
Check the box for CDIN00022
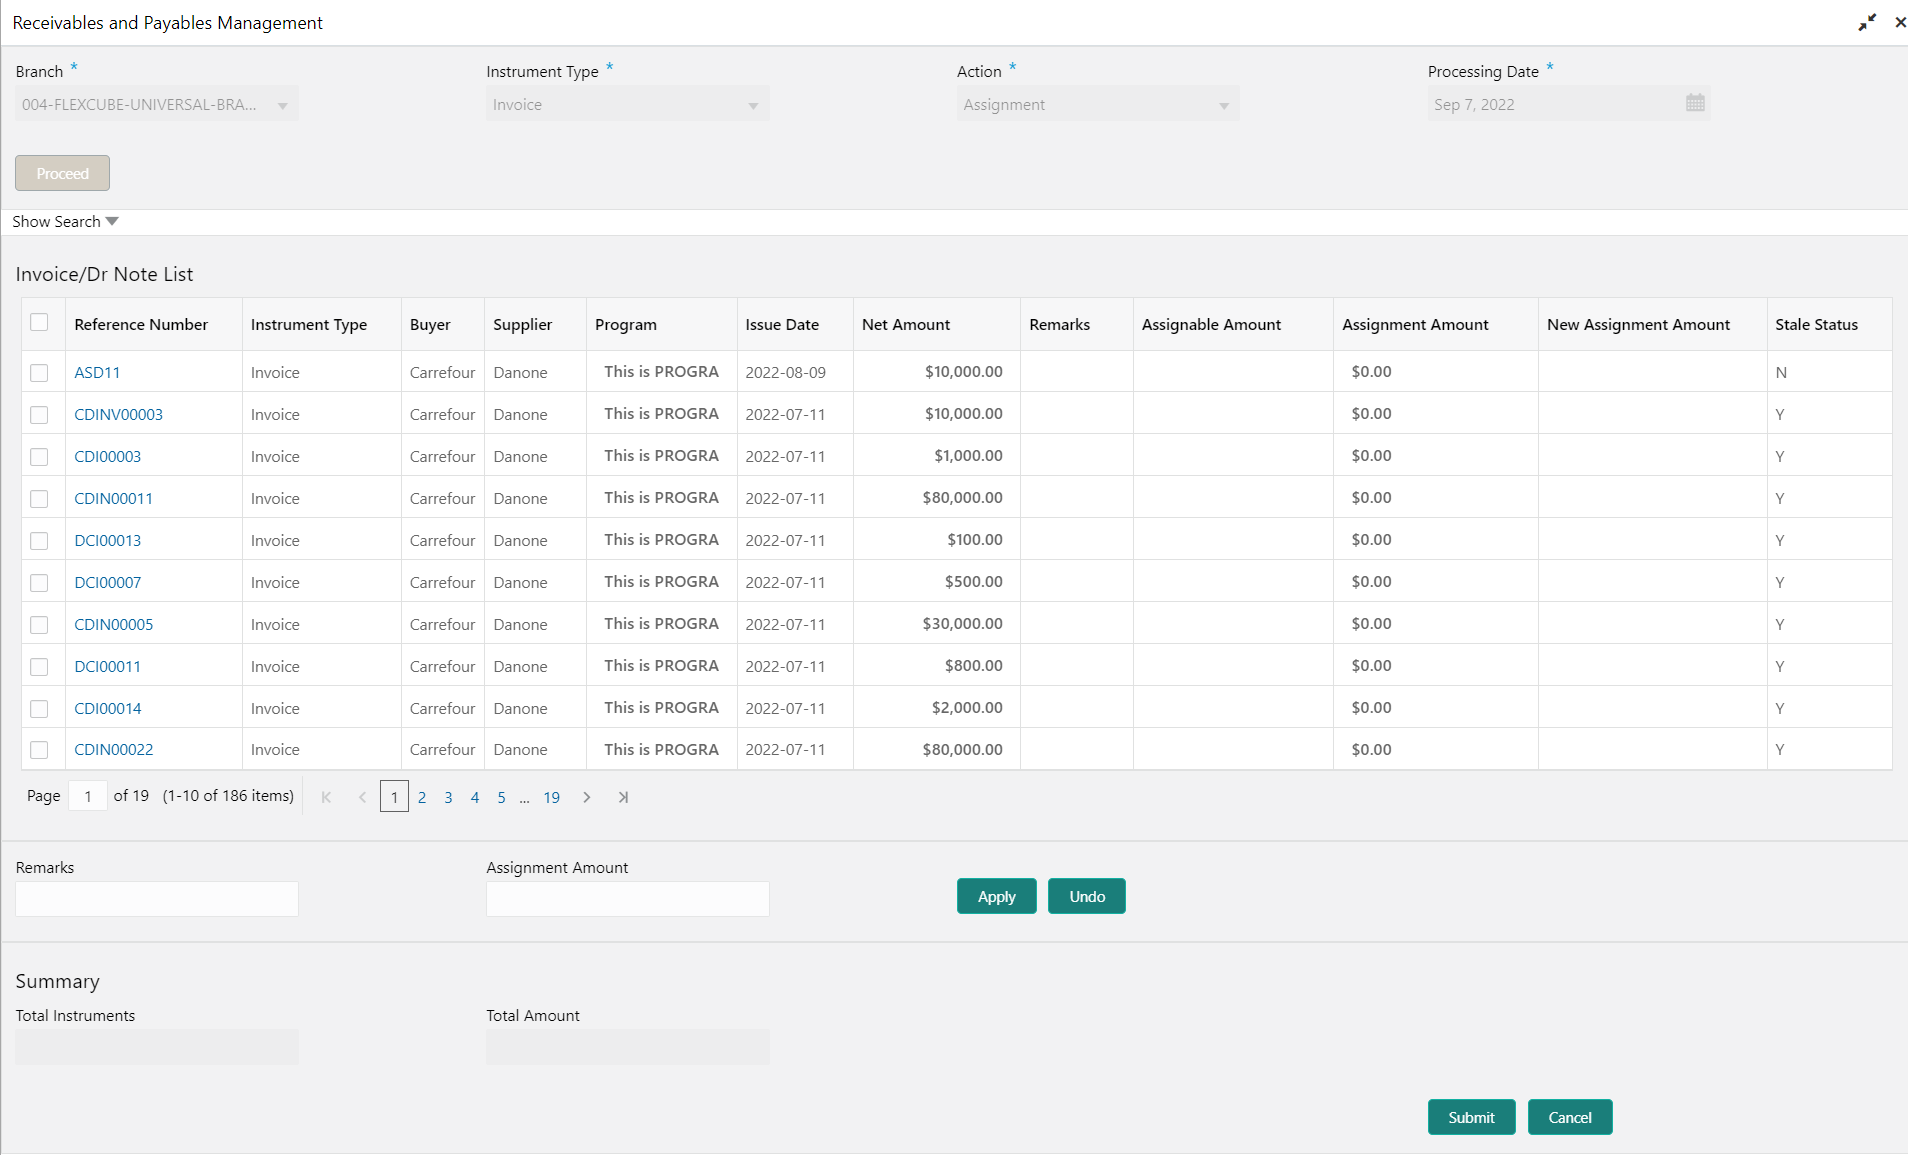point(39,750)
